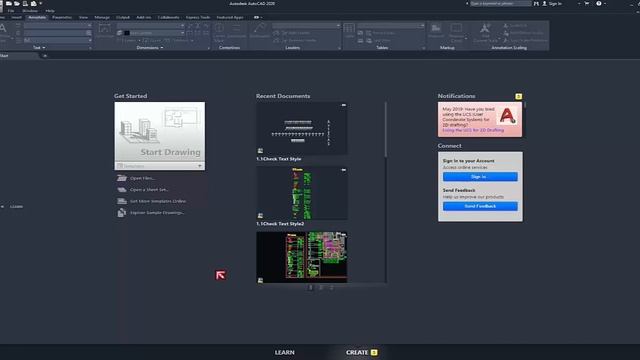
Task: Switch to the Output ribbon tab
Action: click(123, 18)
